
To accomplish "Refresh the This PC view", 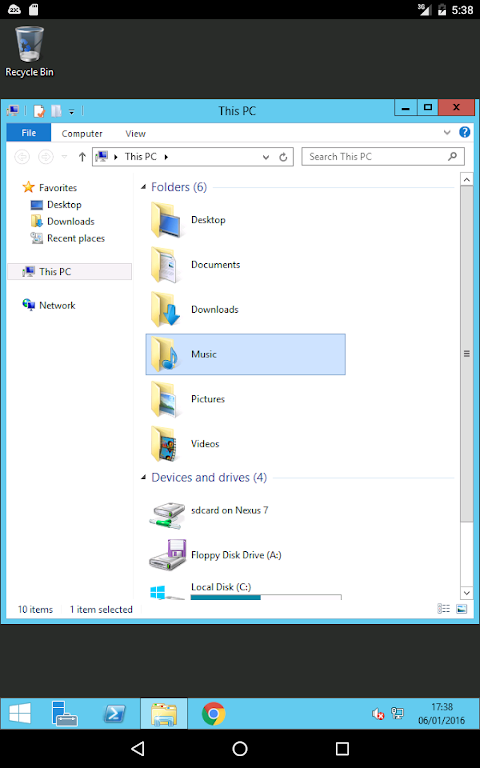I will pos(283,157).
